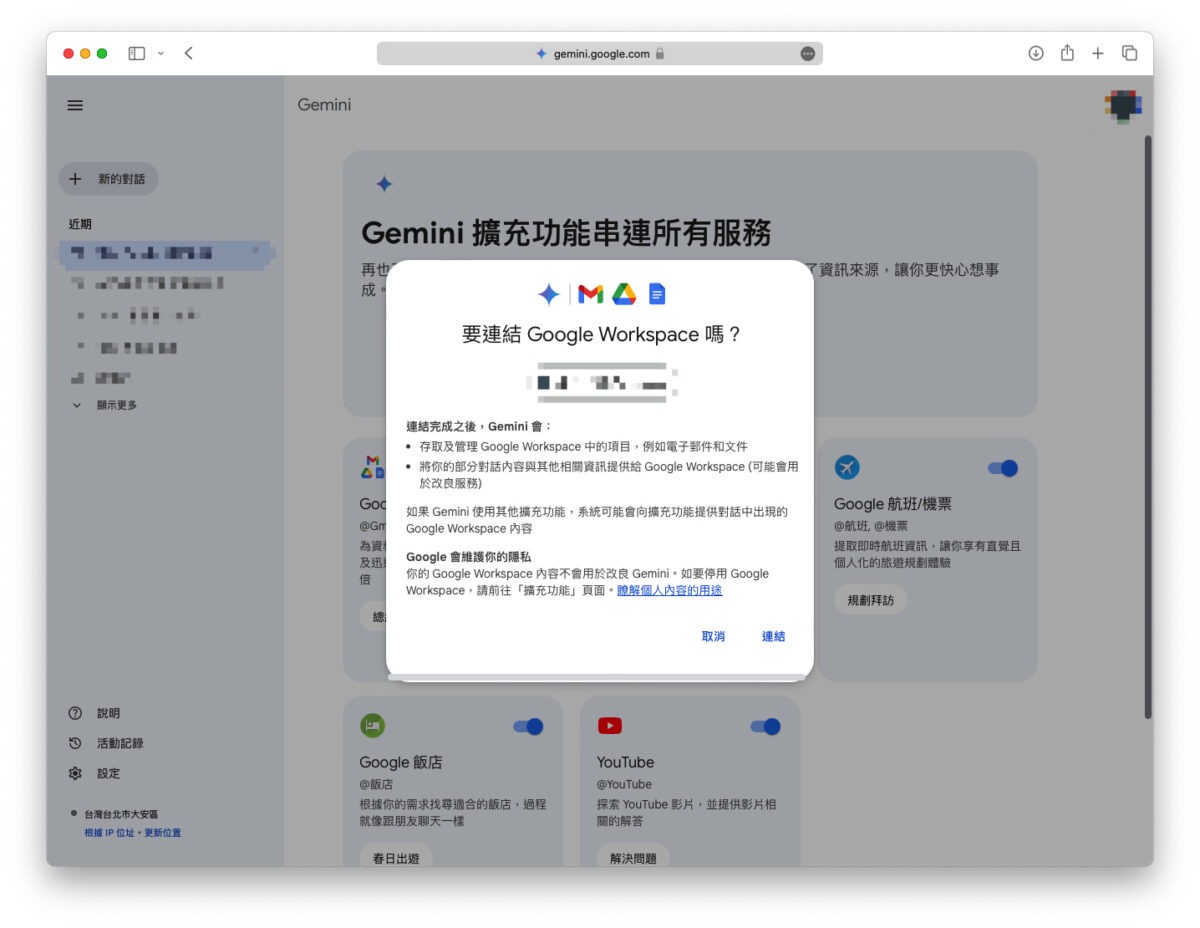Screen dimensions: 1200x928
Task: Open 瞭解個人內容的用途 link in dialog
Action: point(669,591)
